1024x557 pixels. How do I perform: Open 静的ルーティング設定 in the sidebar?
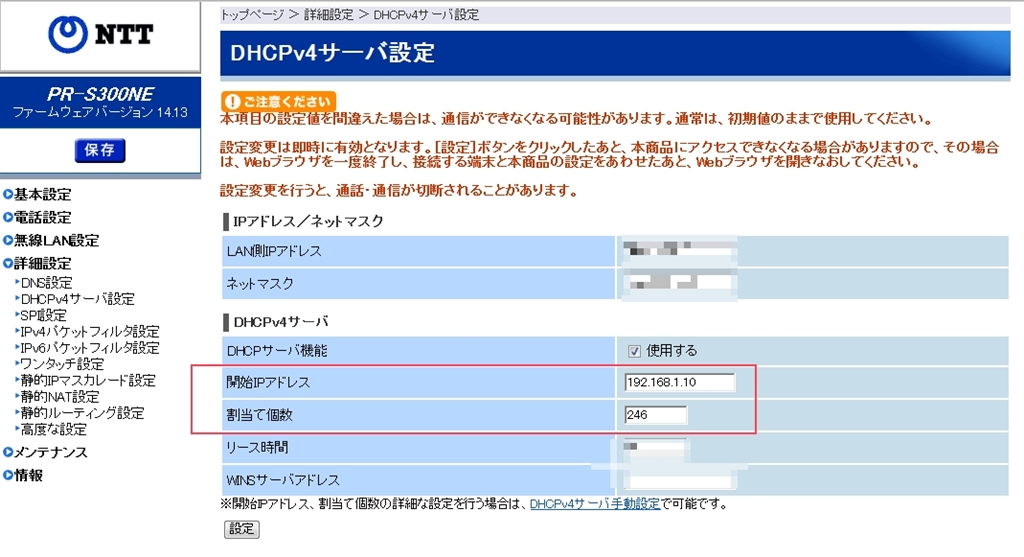point(82,413)
